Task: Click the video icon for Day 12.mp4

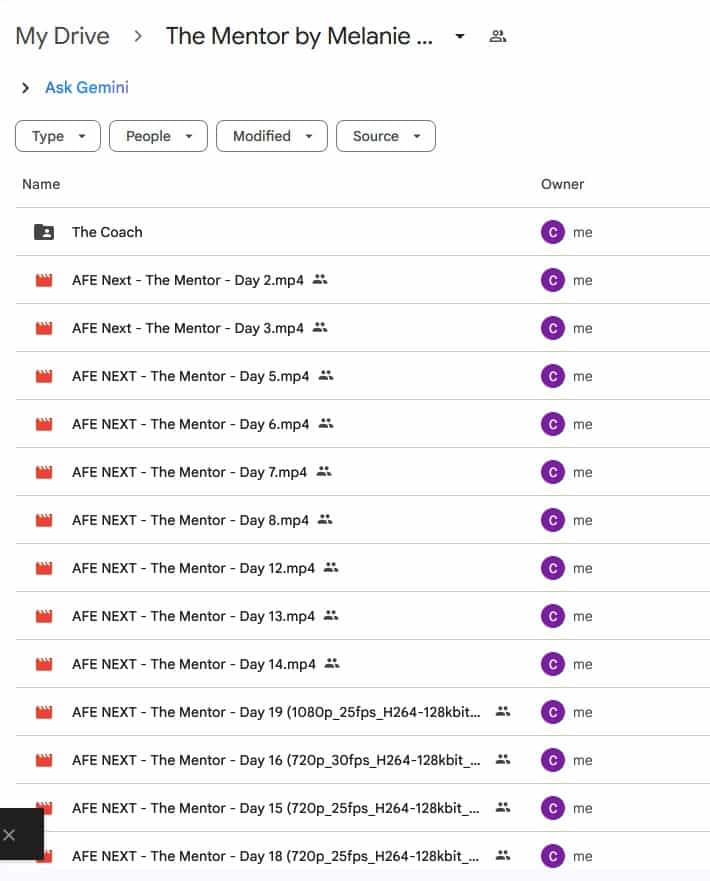Action: (44, 568)
